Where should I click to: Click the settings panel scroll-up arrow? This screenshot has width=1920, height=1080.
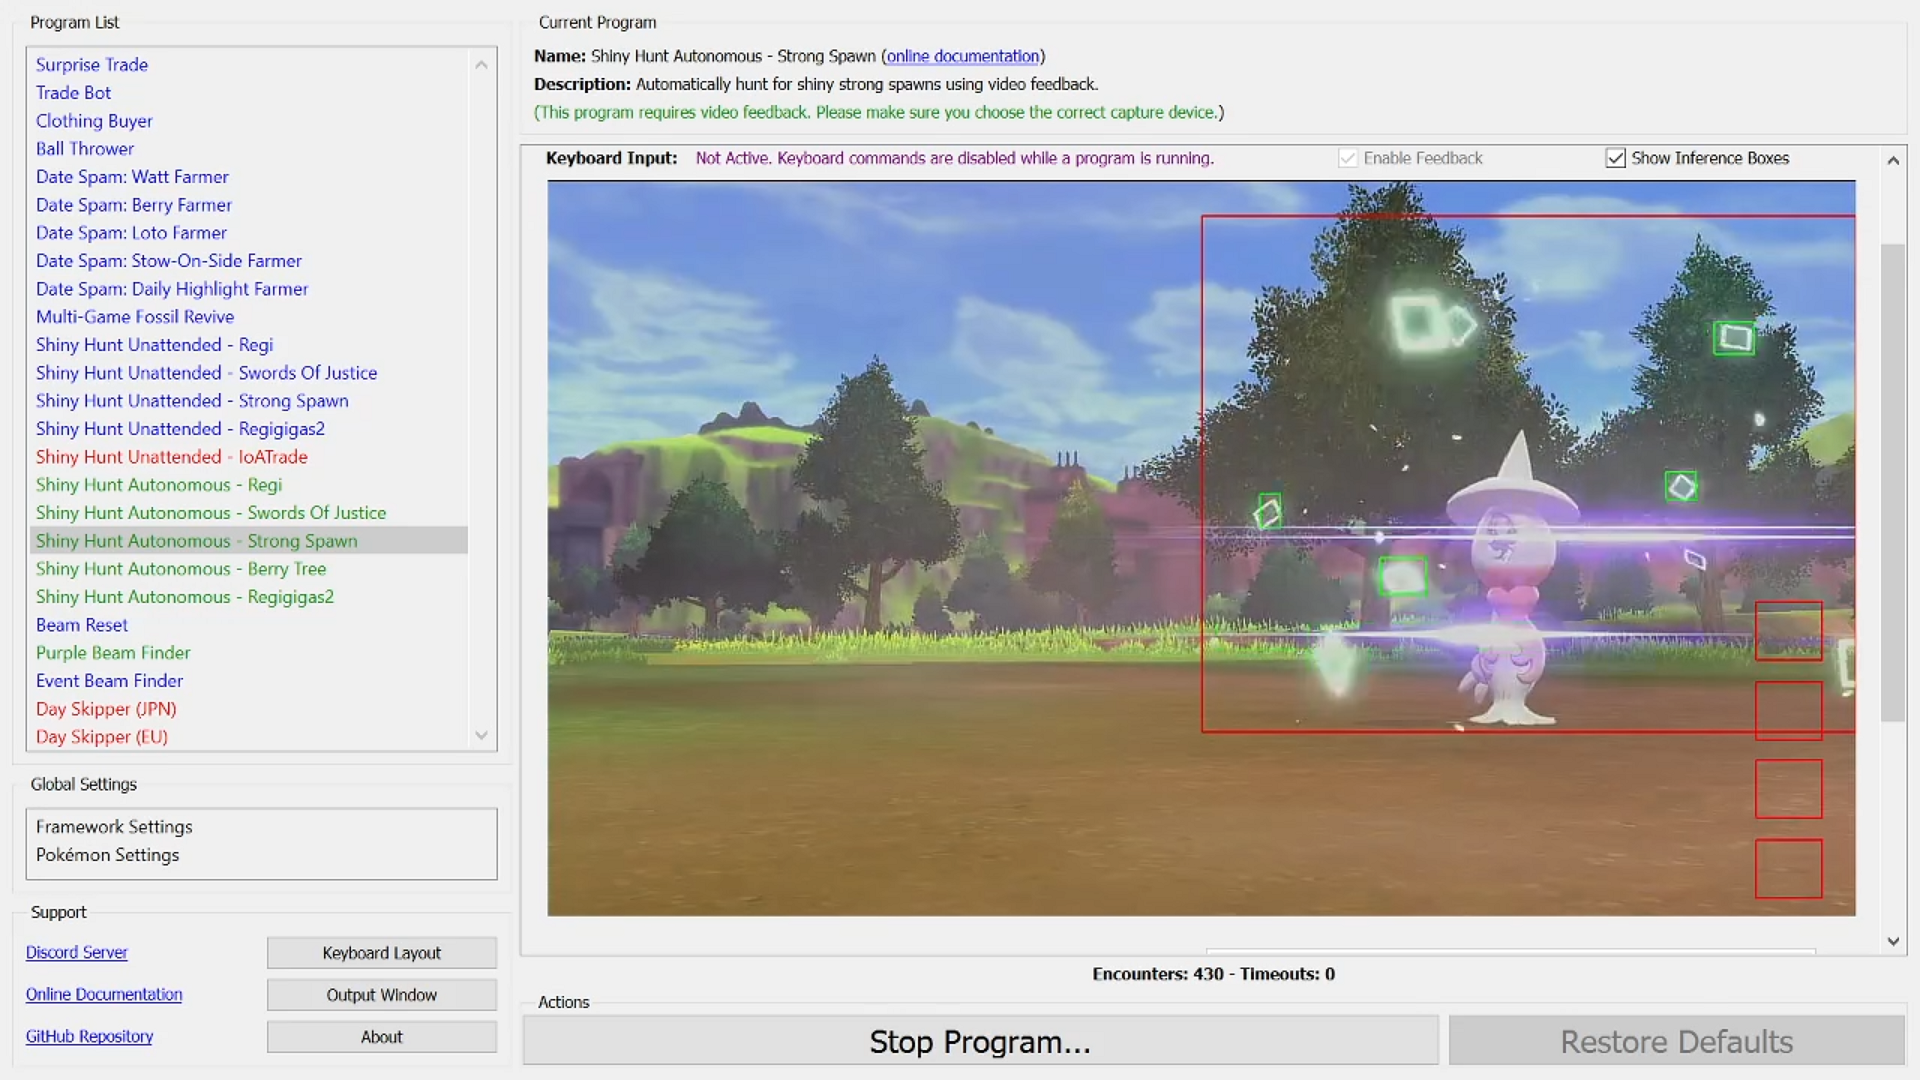1892,160
